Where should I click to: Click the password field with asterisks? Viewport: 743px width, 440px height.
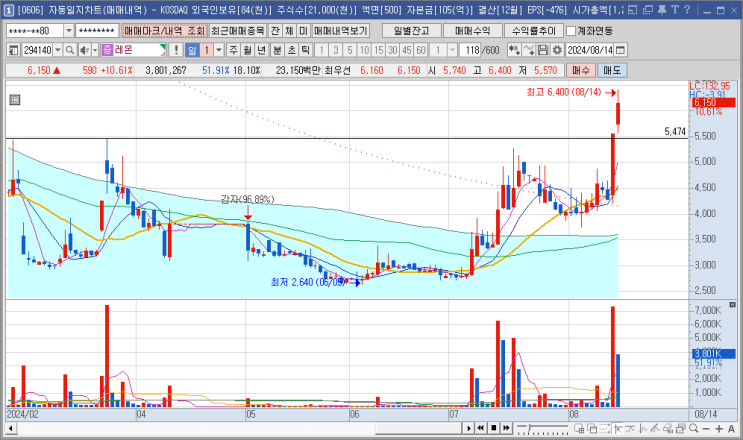tap(97, 31)
